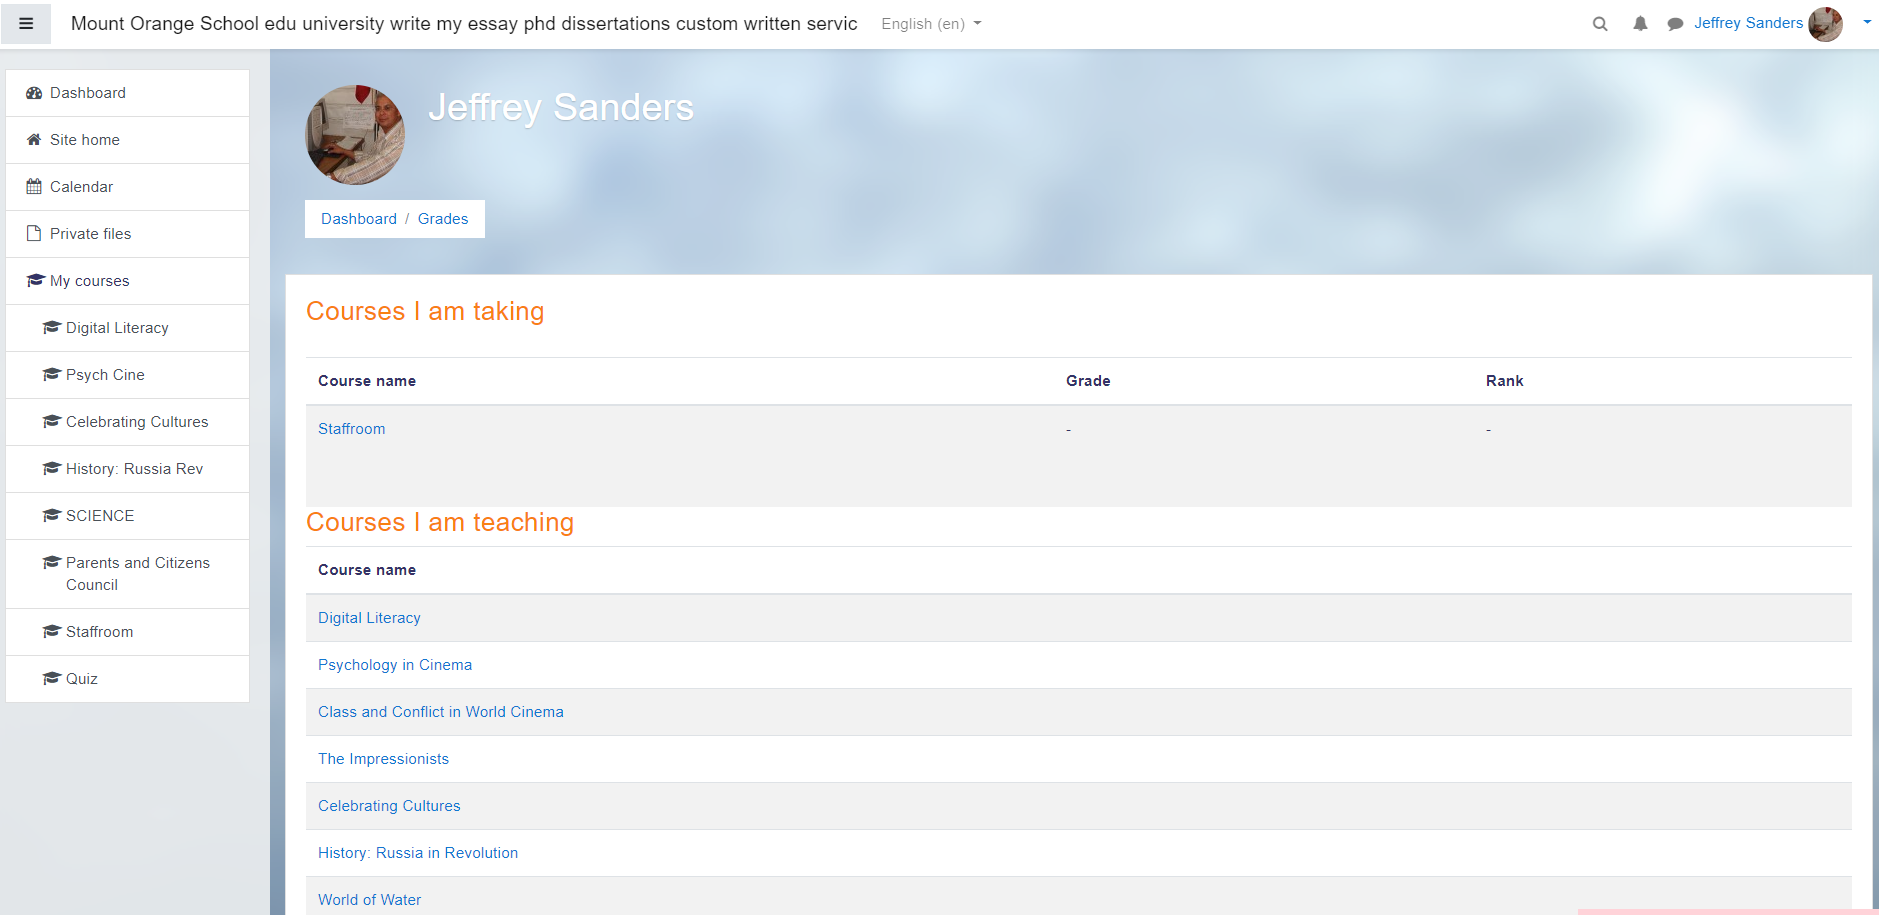Screen dimensions: 1879x915
Task: Open the notifications bell icon
Action: tap(1640, 24)
